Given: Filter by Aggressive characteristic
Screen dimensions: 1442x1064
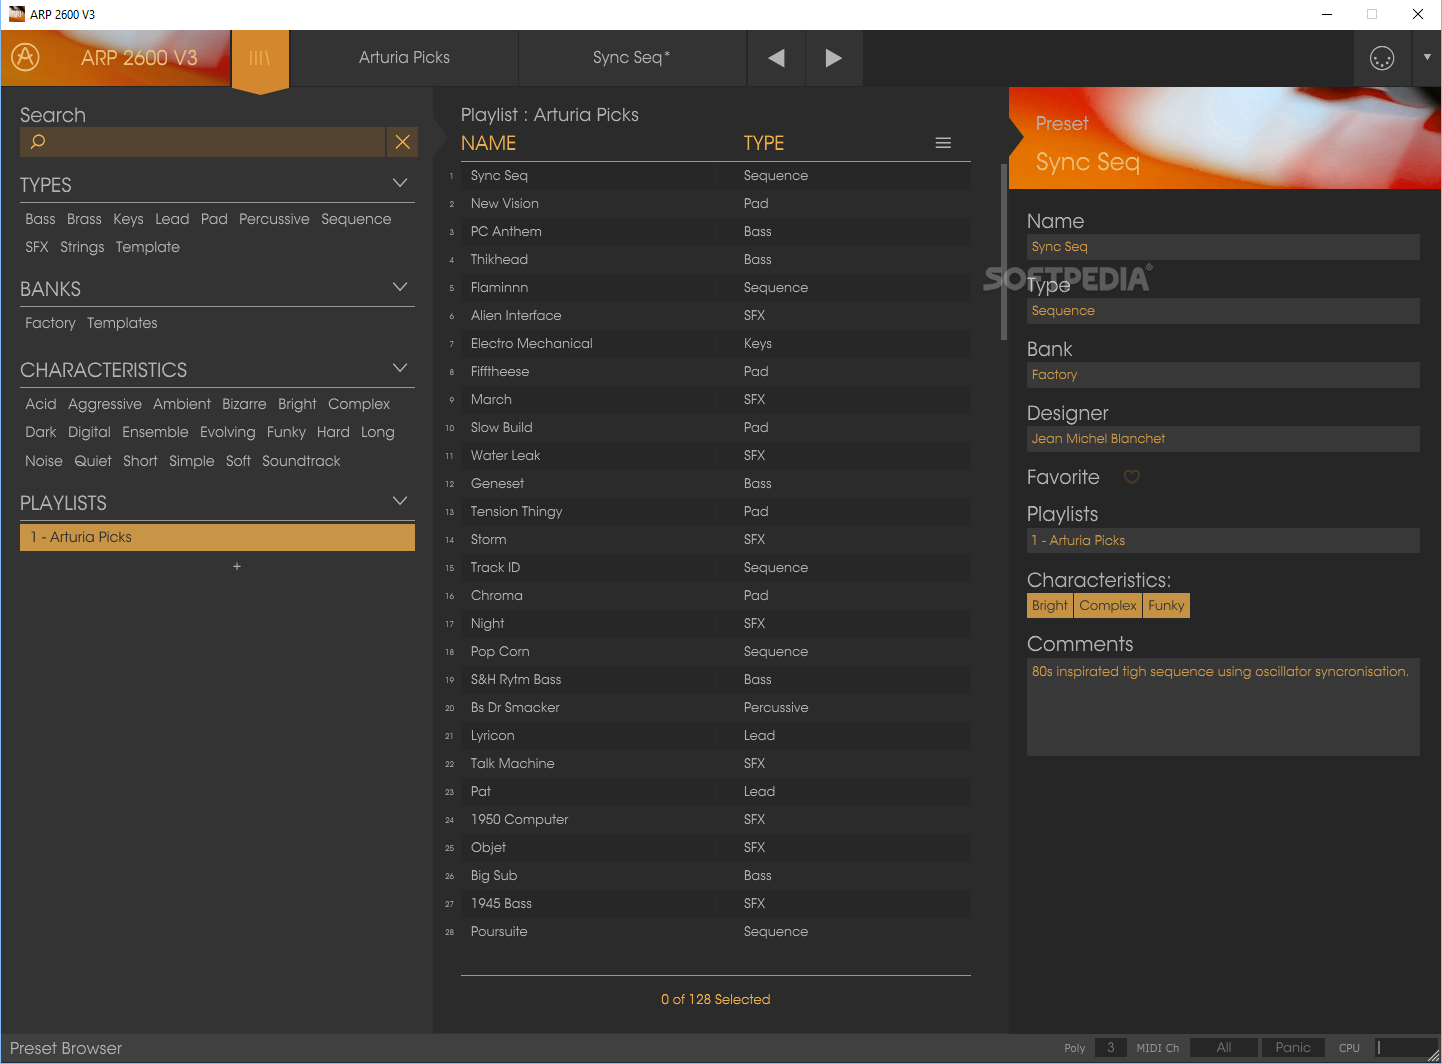Looking at the screenshot, I should tap(105, 404).
